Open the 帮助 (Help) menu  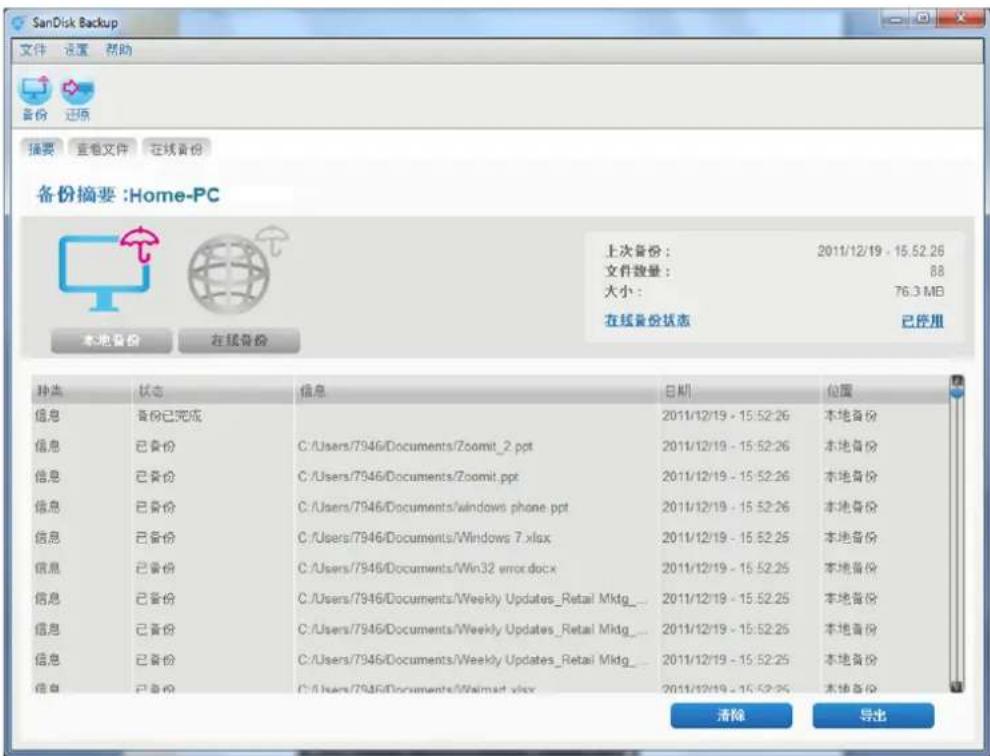pos(119,50)
